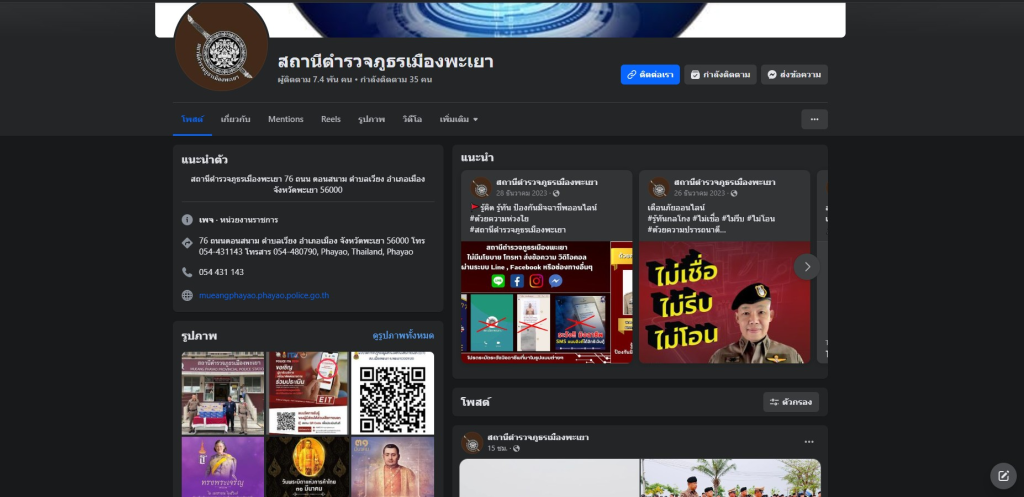The height and width of the screenshot is (497, 1024).
Task: Click the page profile picture logo
Action: point(221,45)
